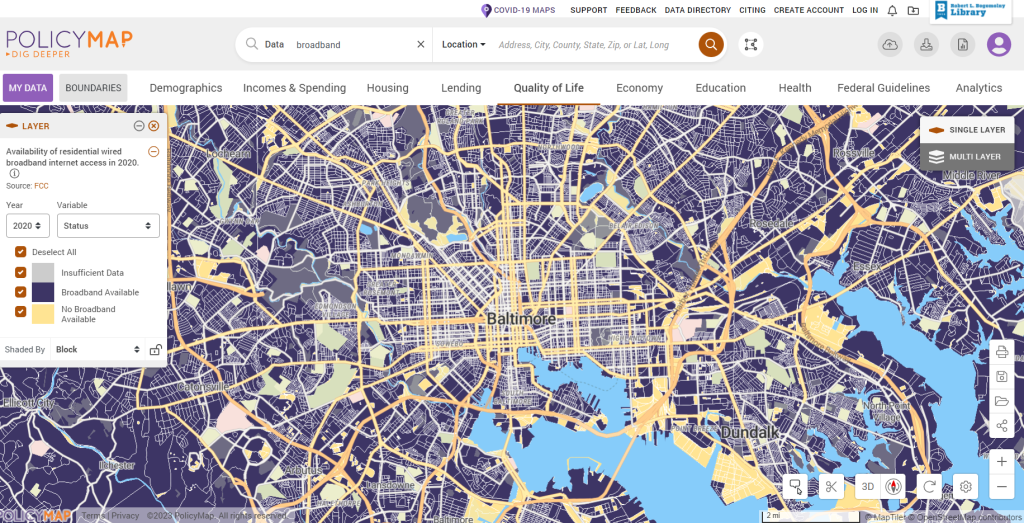
Task: Open the purple user profile icon
Action: (x=999, y=44)
